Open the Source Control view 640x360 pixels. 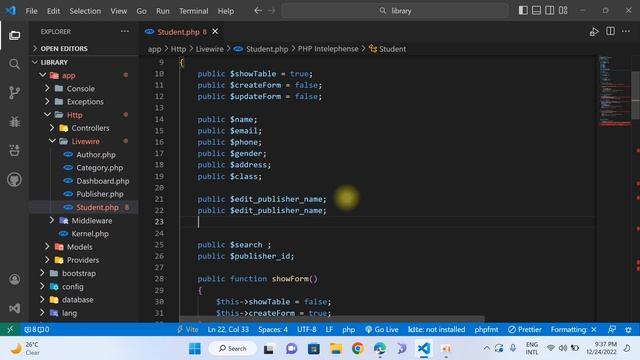tap(14, 93)
